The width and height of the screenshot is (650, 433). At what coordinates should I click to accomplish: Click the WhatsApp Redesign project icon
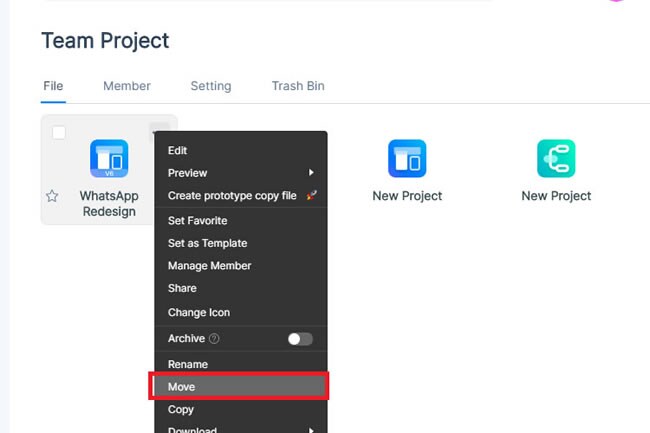[x=109, y=158]
